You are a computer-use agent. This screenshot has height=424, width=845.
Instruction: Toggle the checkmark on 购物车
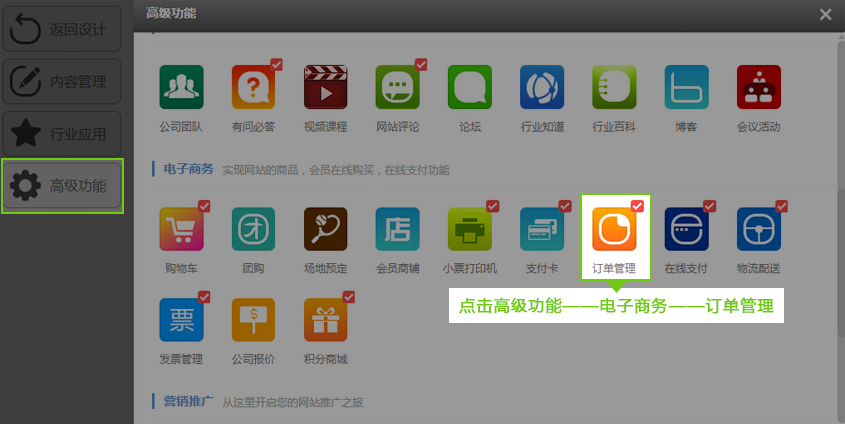(x=204, y=206)
